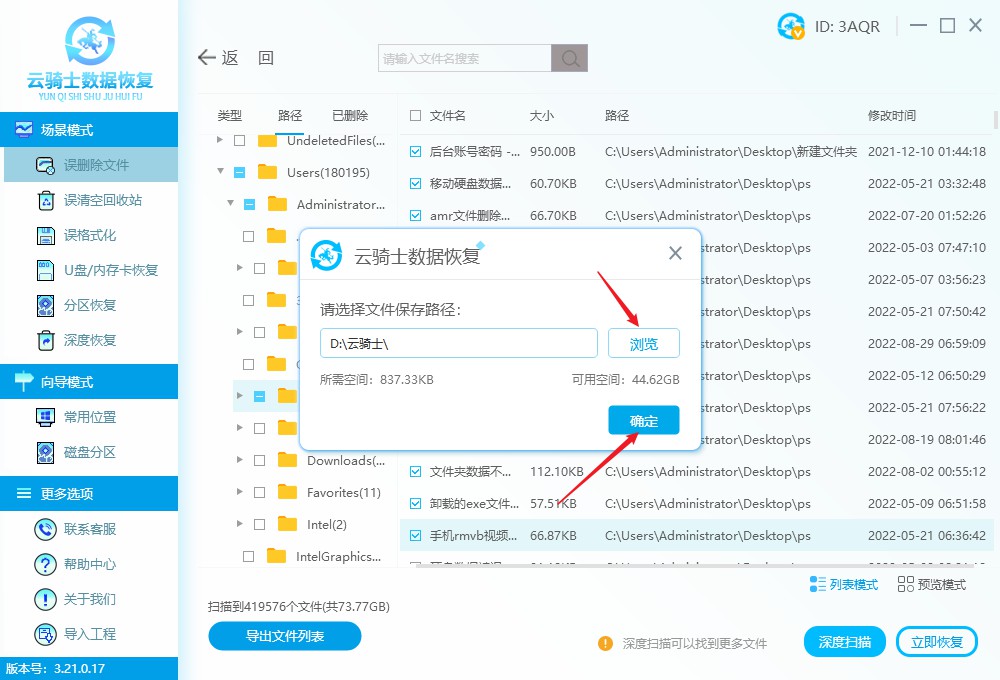
Task: Uncheck the 手机rmvb视频 file checkbox
Action: click(415, 535)
